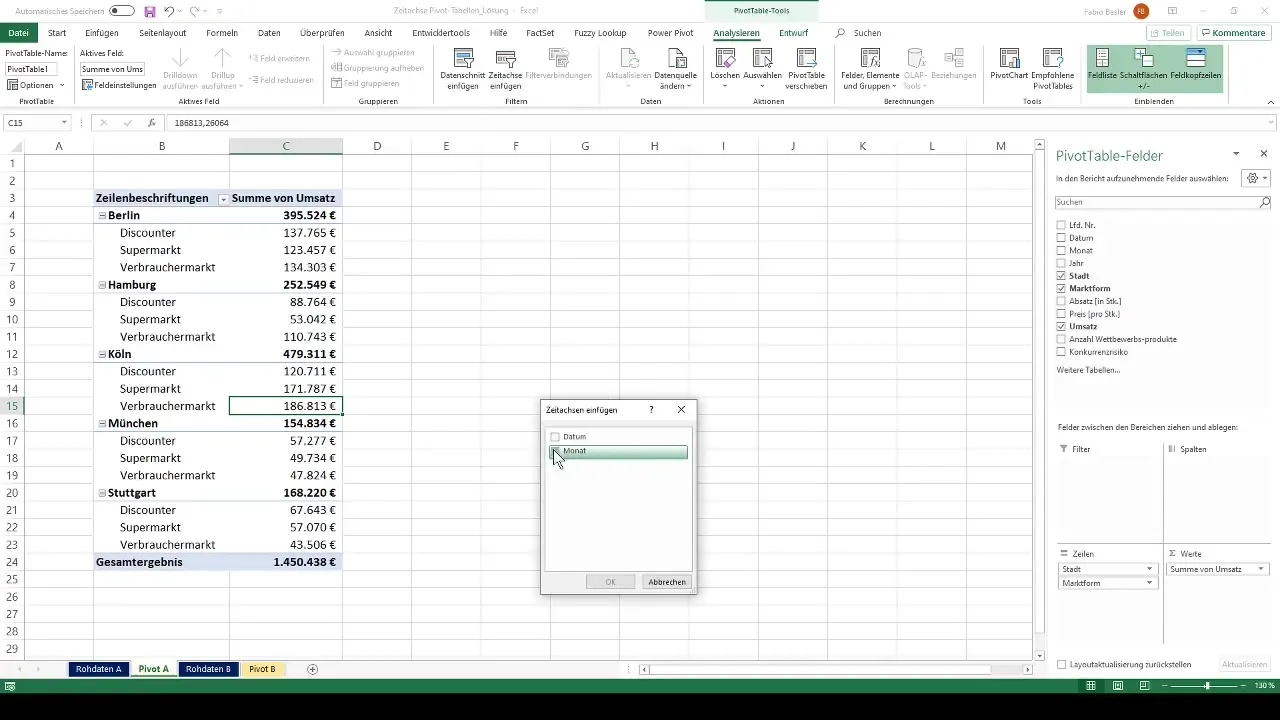This screenshot has height=720, width=1280.
Task: Uncheck the Umsatz field checkbox
Action: (1061, 326)
